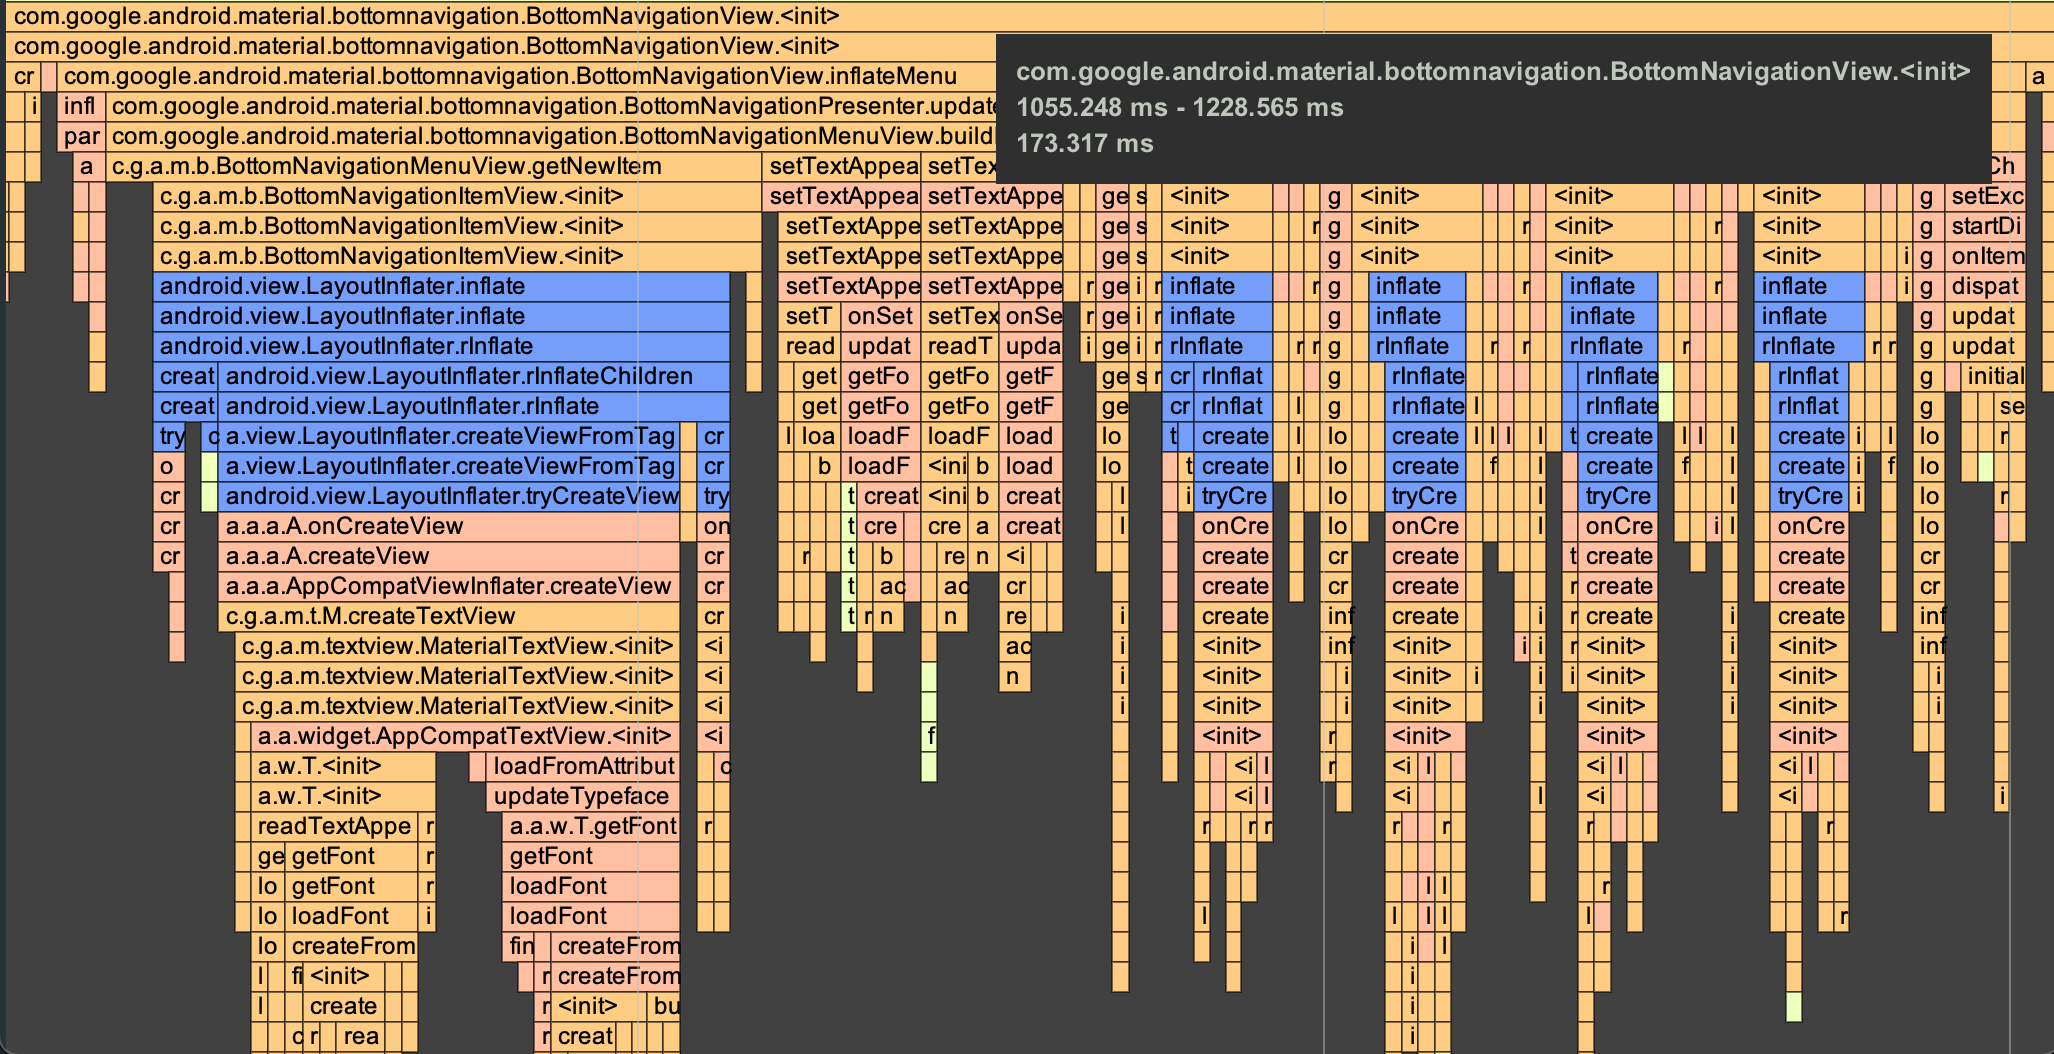Select the LayoutInflater.rInflateChildren frame
Screen dimensions: 2054x1054
pyautogui.click(x=450, y=376)
